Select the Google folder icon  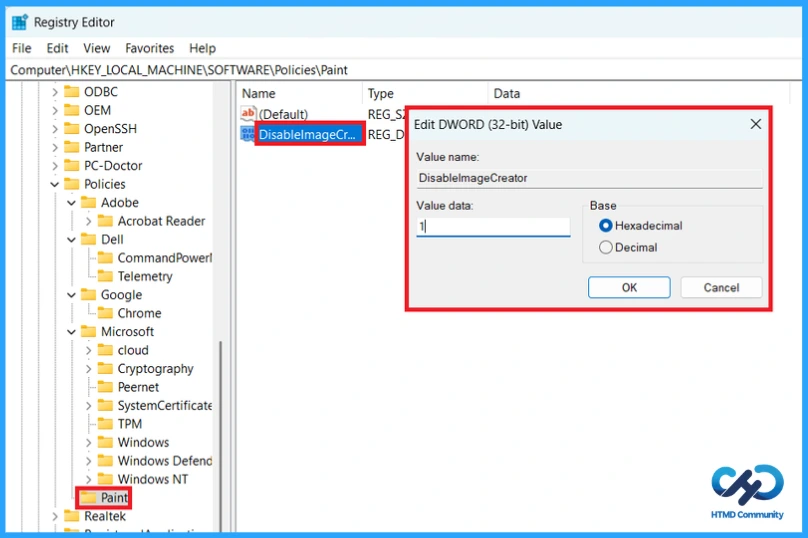[89, 295]
